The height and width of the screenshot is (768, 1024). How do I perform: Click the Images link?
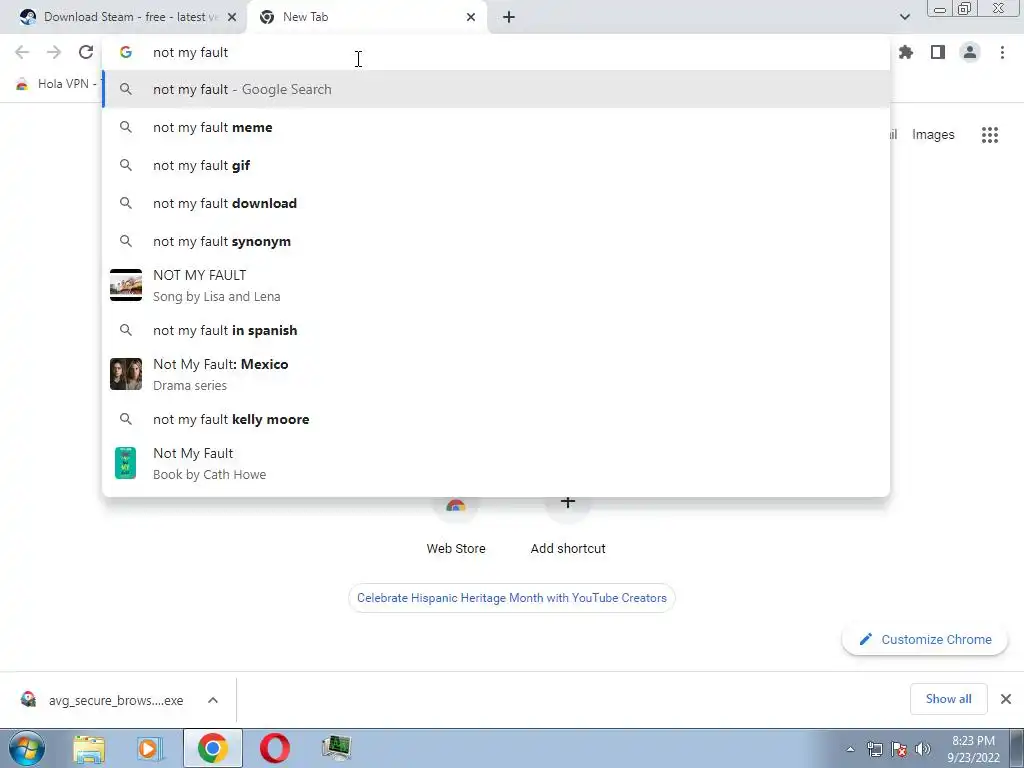point(933,135)
